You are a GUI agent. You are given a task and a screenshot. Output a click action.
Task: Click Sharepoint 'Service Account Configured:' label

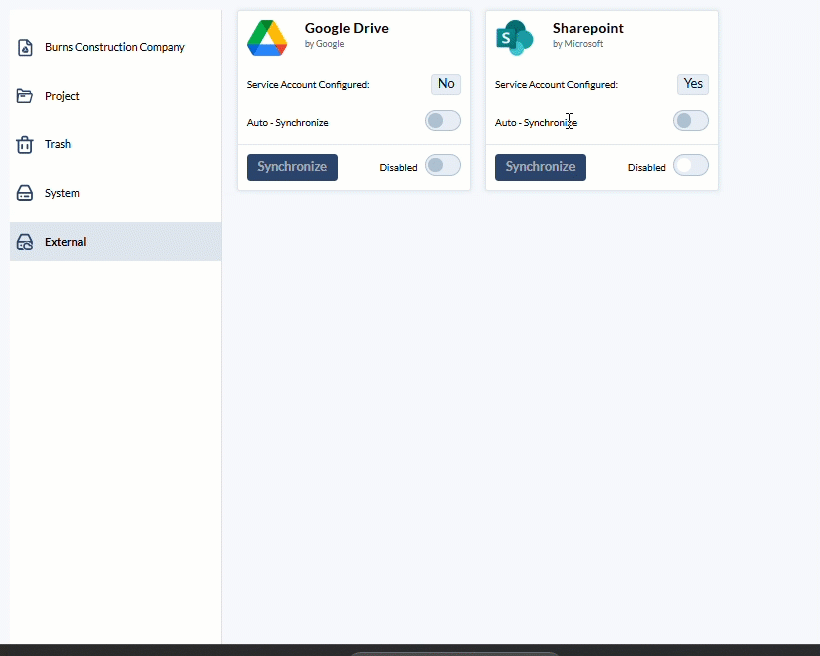[556, 85]
